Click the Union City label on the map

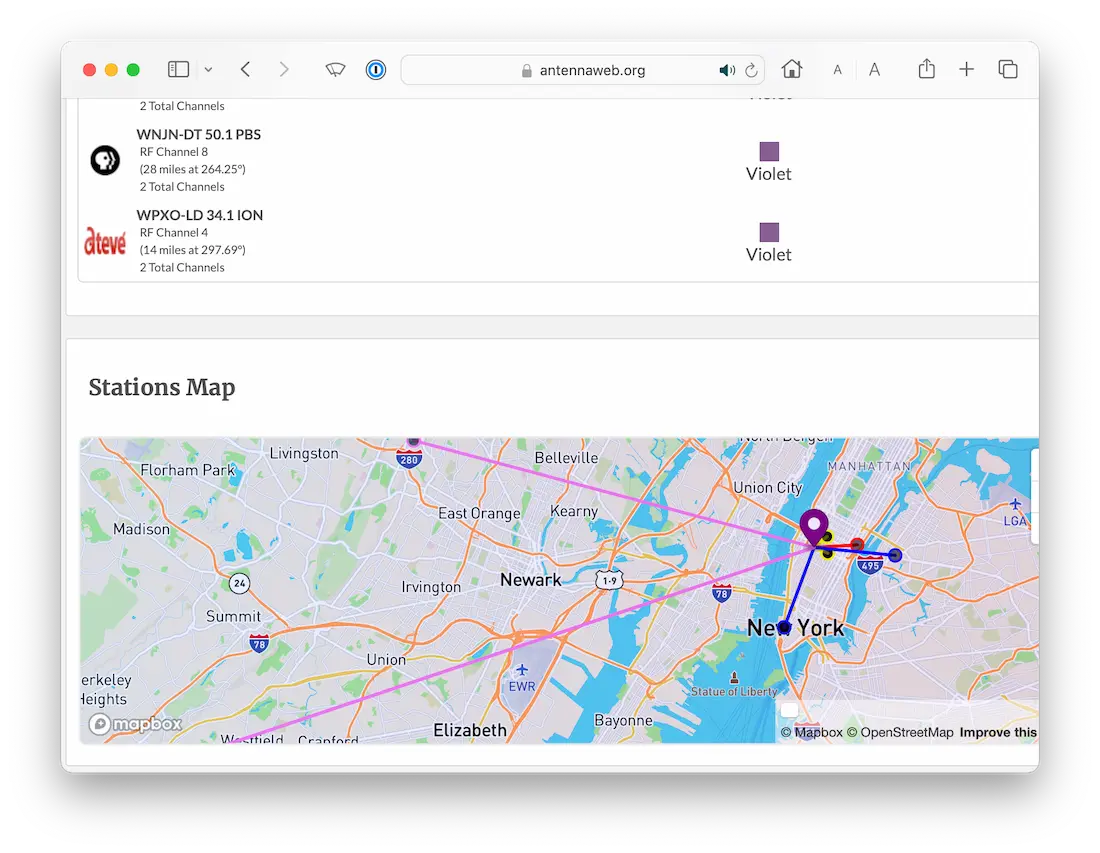tap(767, 488)
